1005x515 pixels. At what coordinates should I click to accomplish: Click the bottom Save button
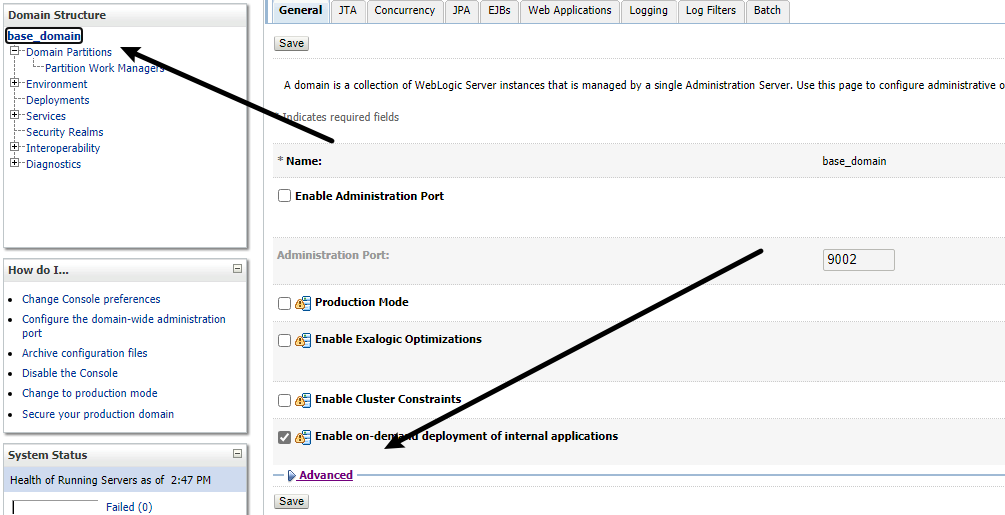point(292,501)
